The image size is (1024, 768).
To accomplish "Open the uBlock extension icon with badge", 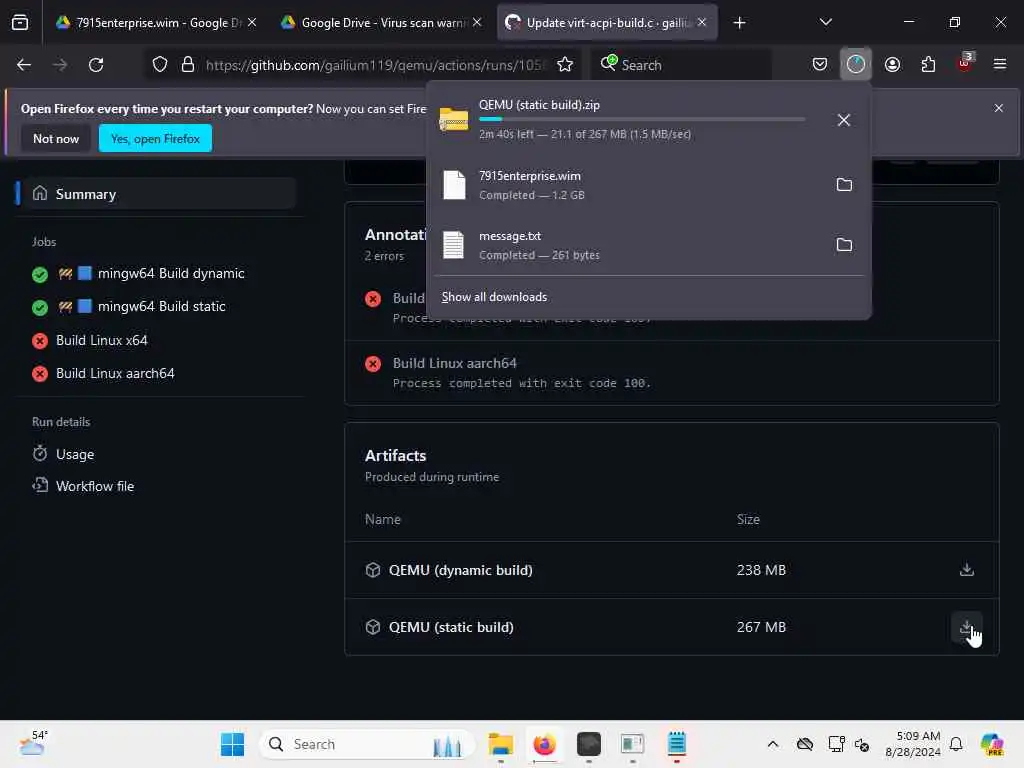I will coord(965,63).
